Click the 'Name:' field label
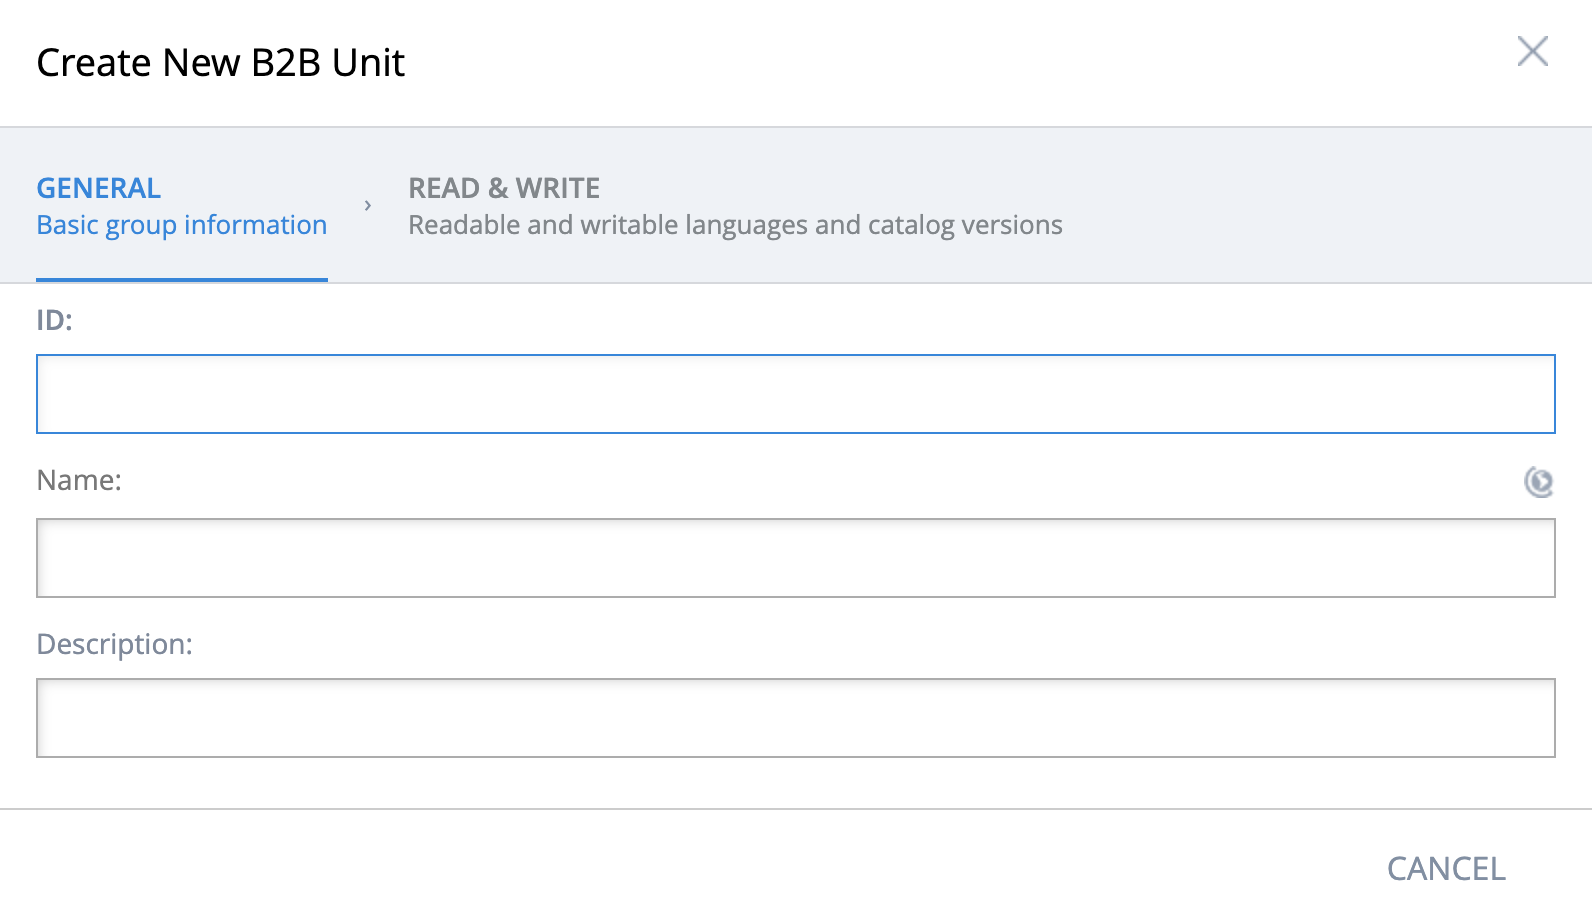The height and width of the screenshot is (924, 1592). [79, 480]
